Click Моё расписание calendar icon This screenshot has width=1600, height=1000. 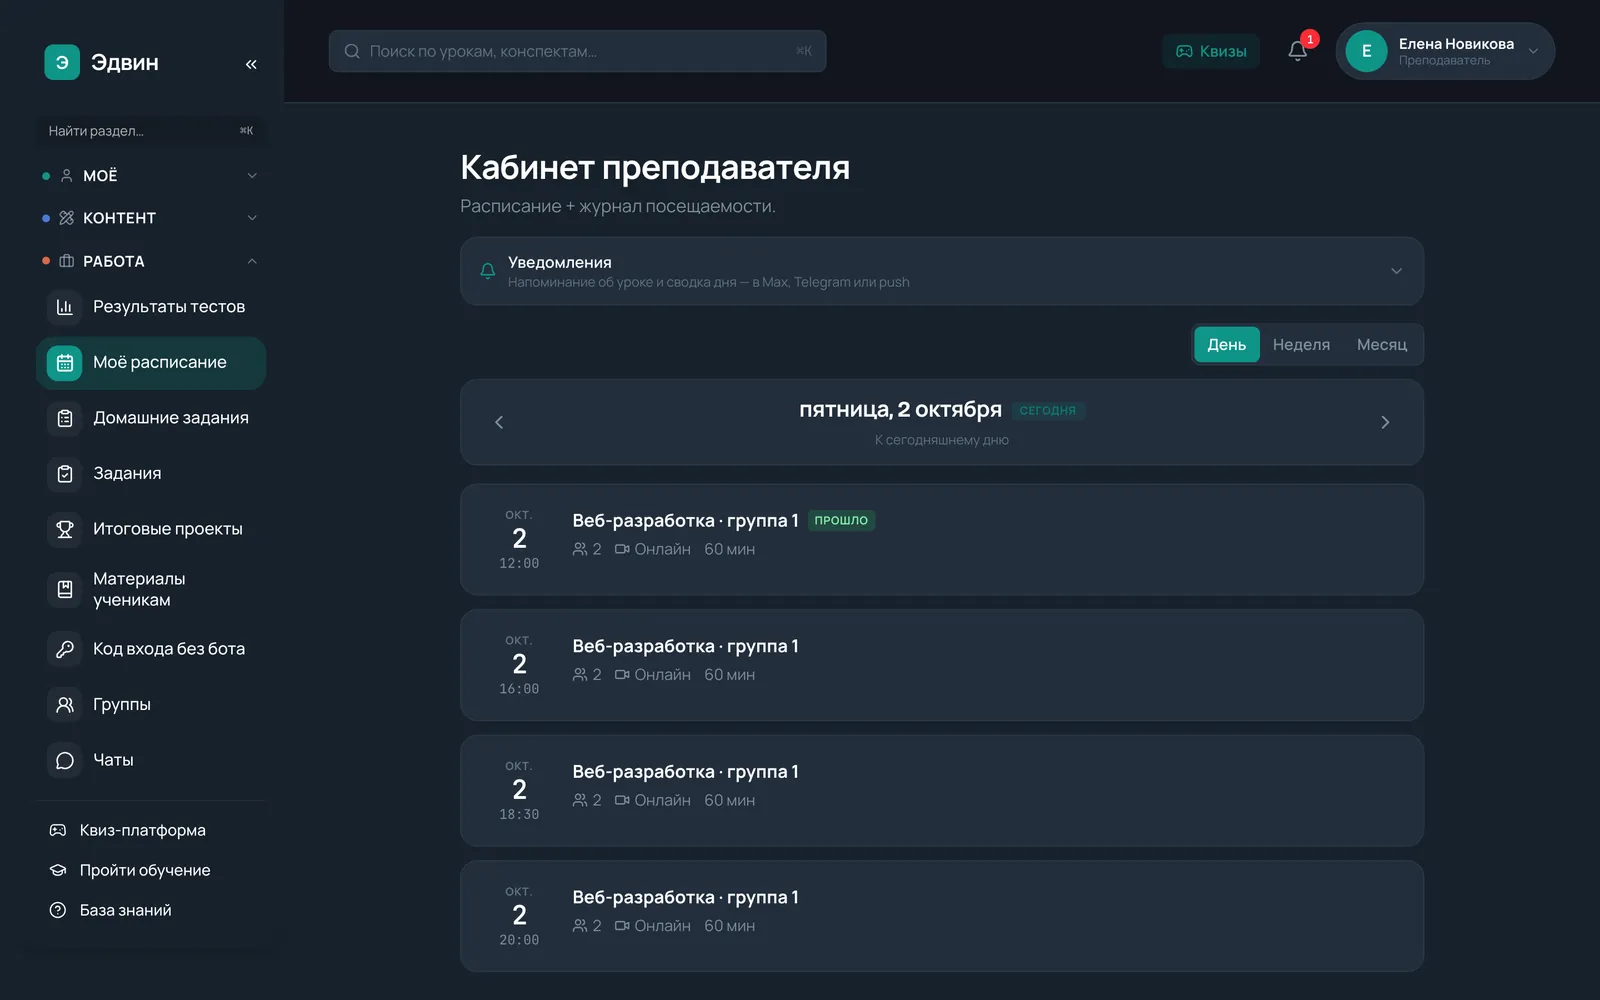(65, 363)
